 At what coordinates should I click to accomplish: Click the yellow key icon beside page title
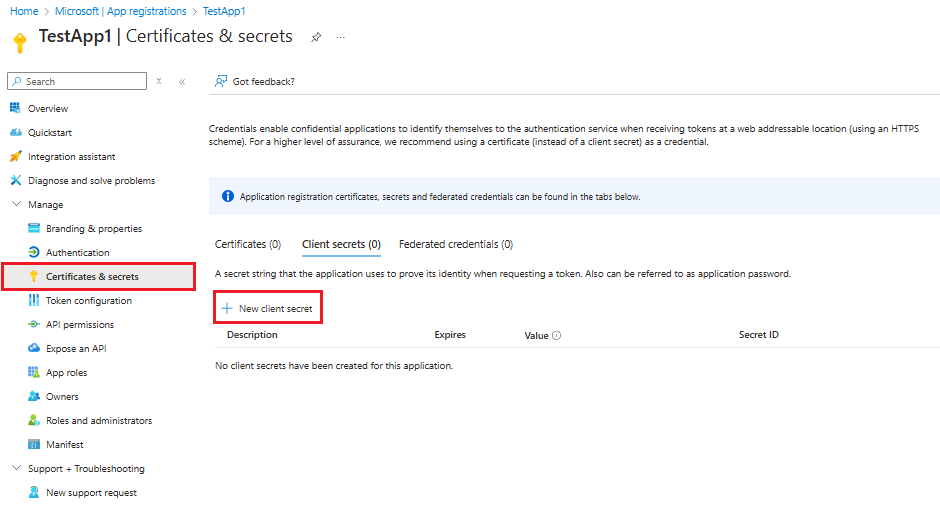click(20, 43)
